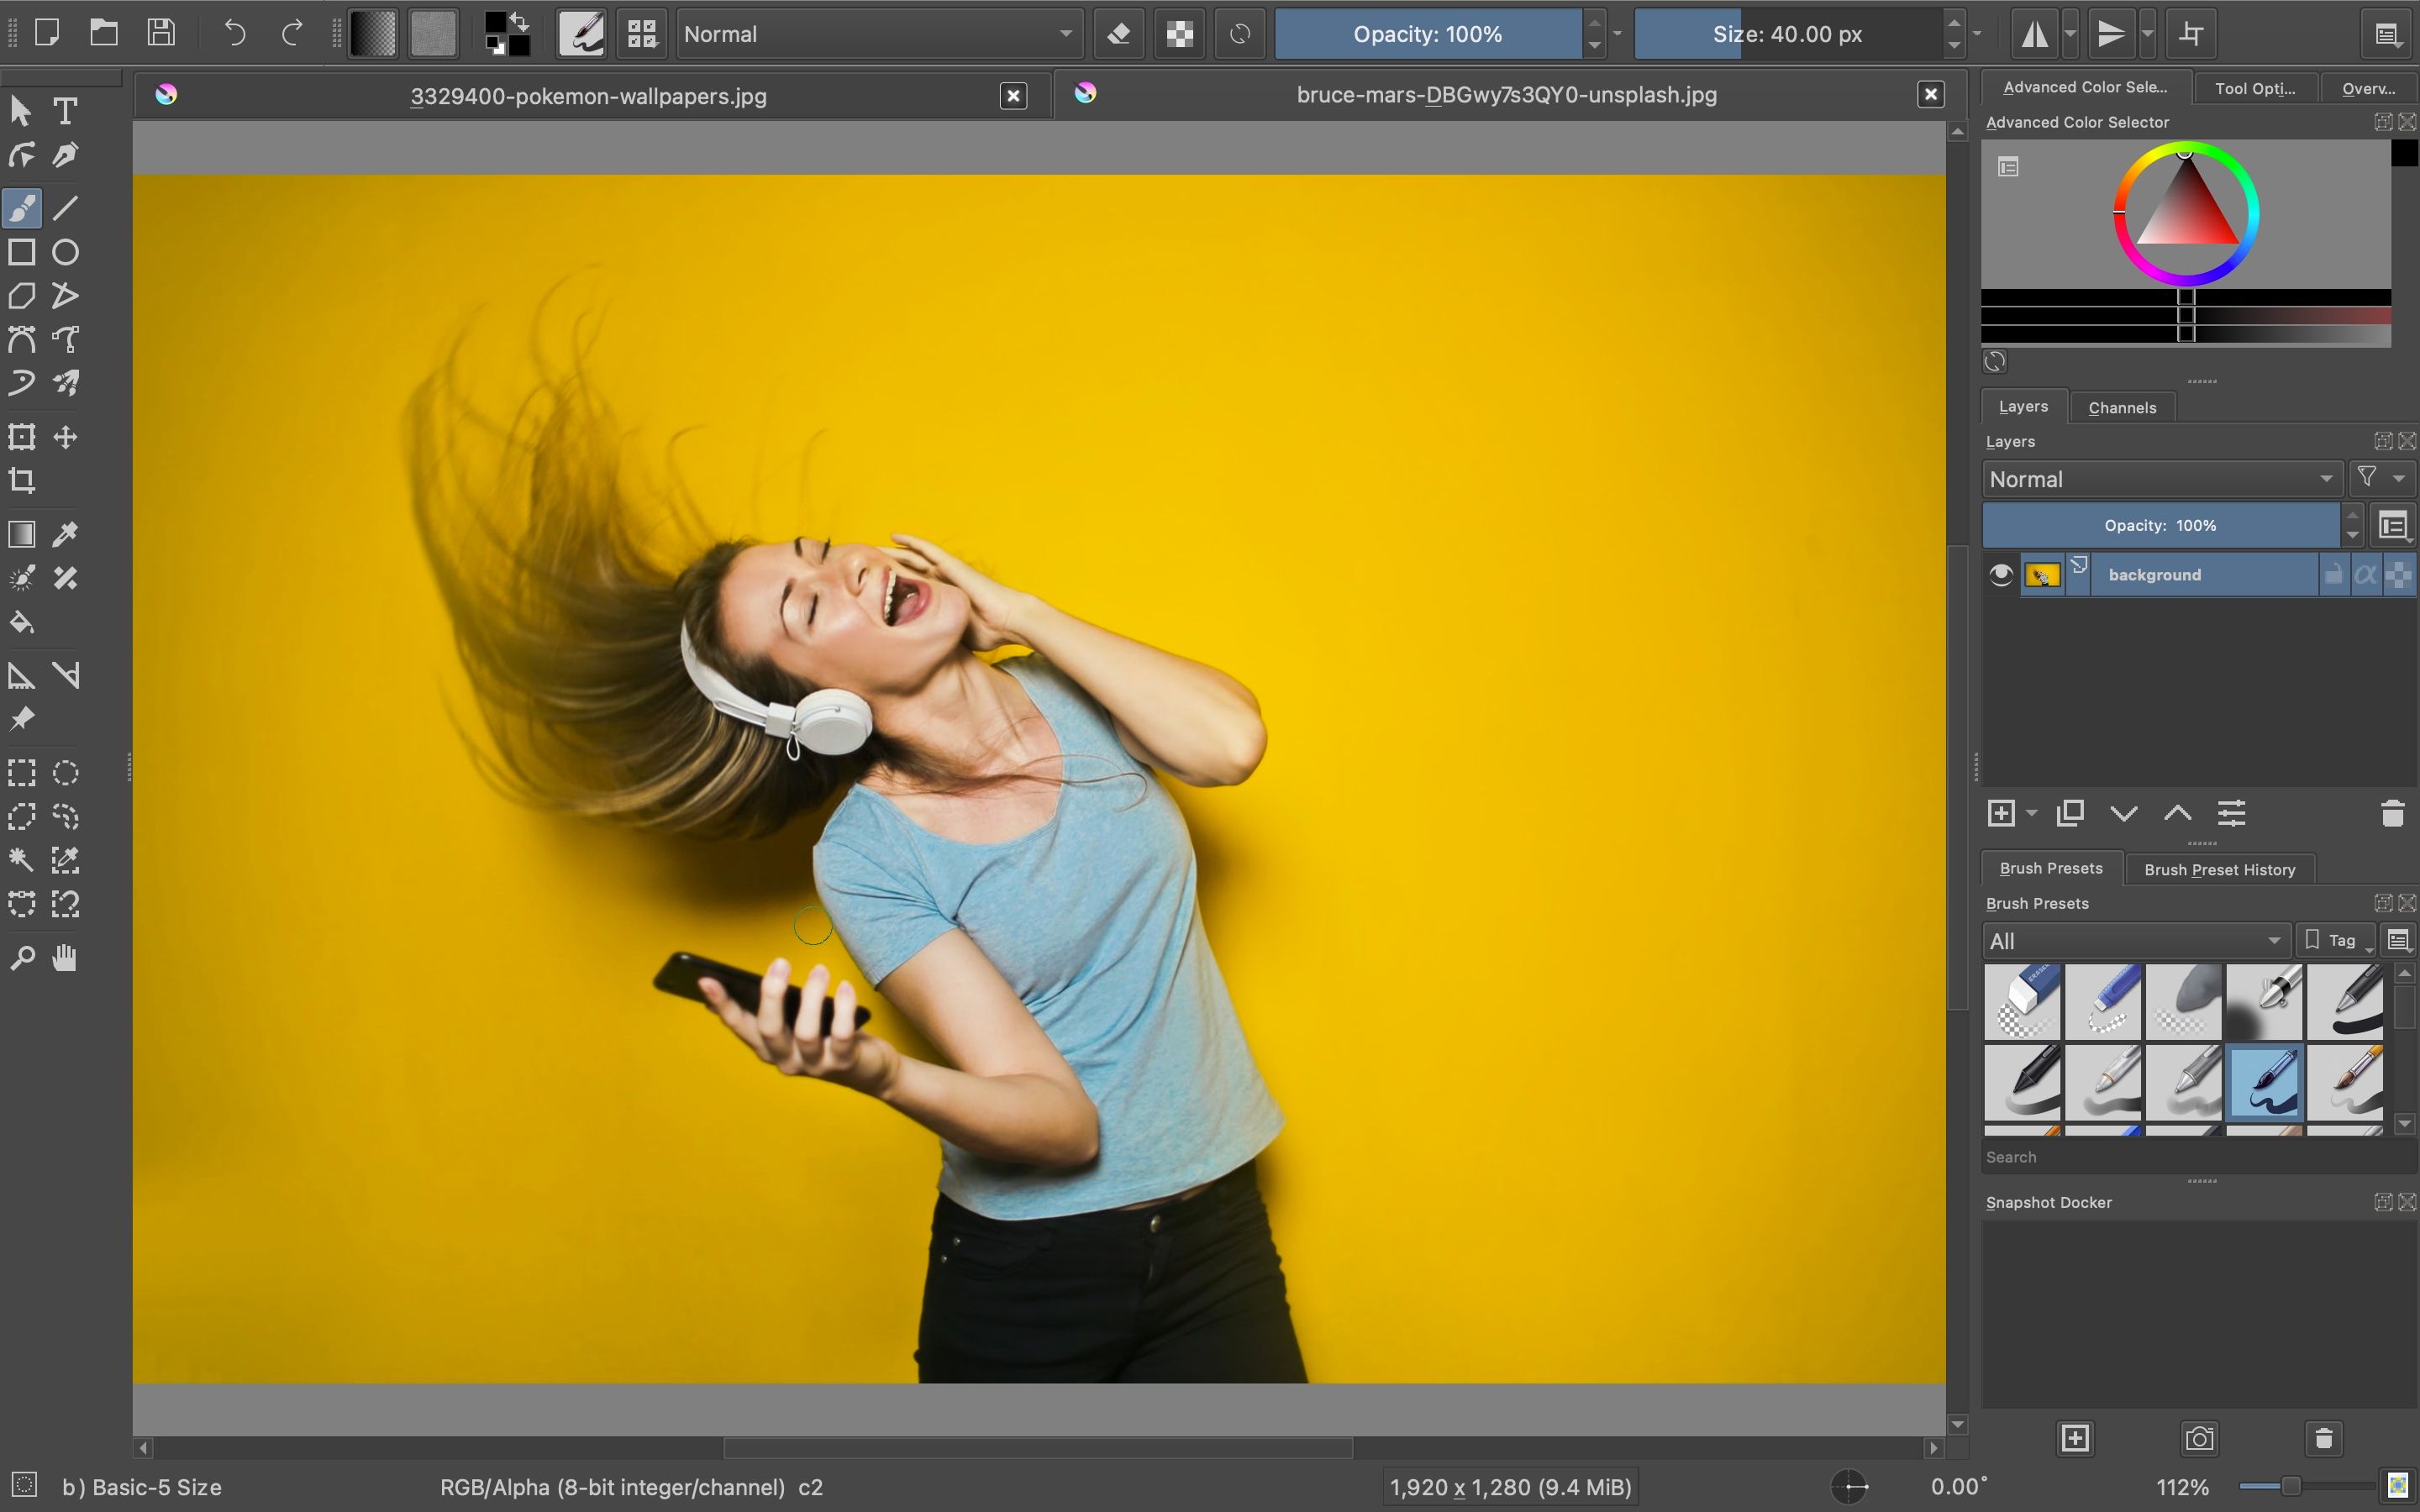The height and width of the screenshot is (1512, 2420).
Task: Switch to the Channels tab
Action: [2122, 407]
